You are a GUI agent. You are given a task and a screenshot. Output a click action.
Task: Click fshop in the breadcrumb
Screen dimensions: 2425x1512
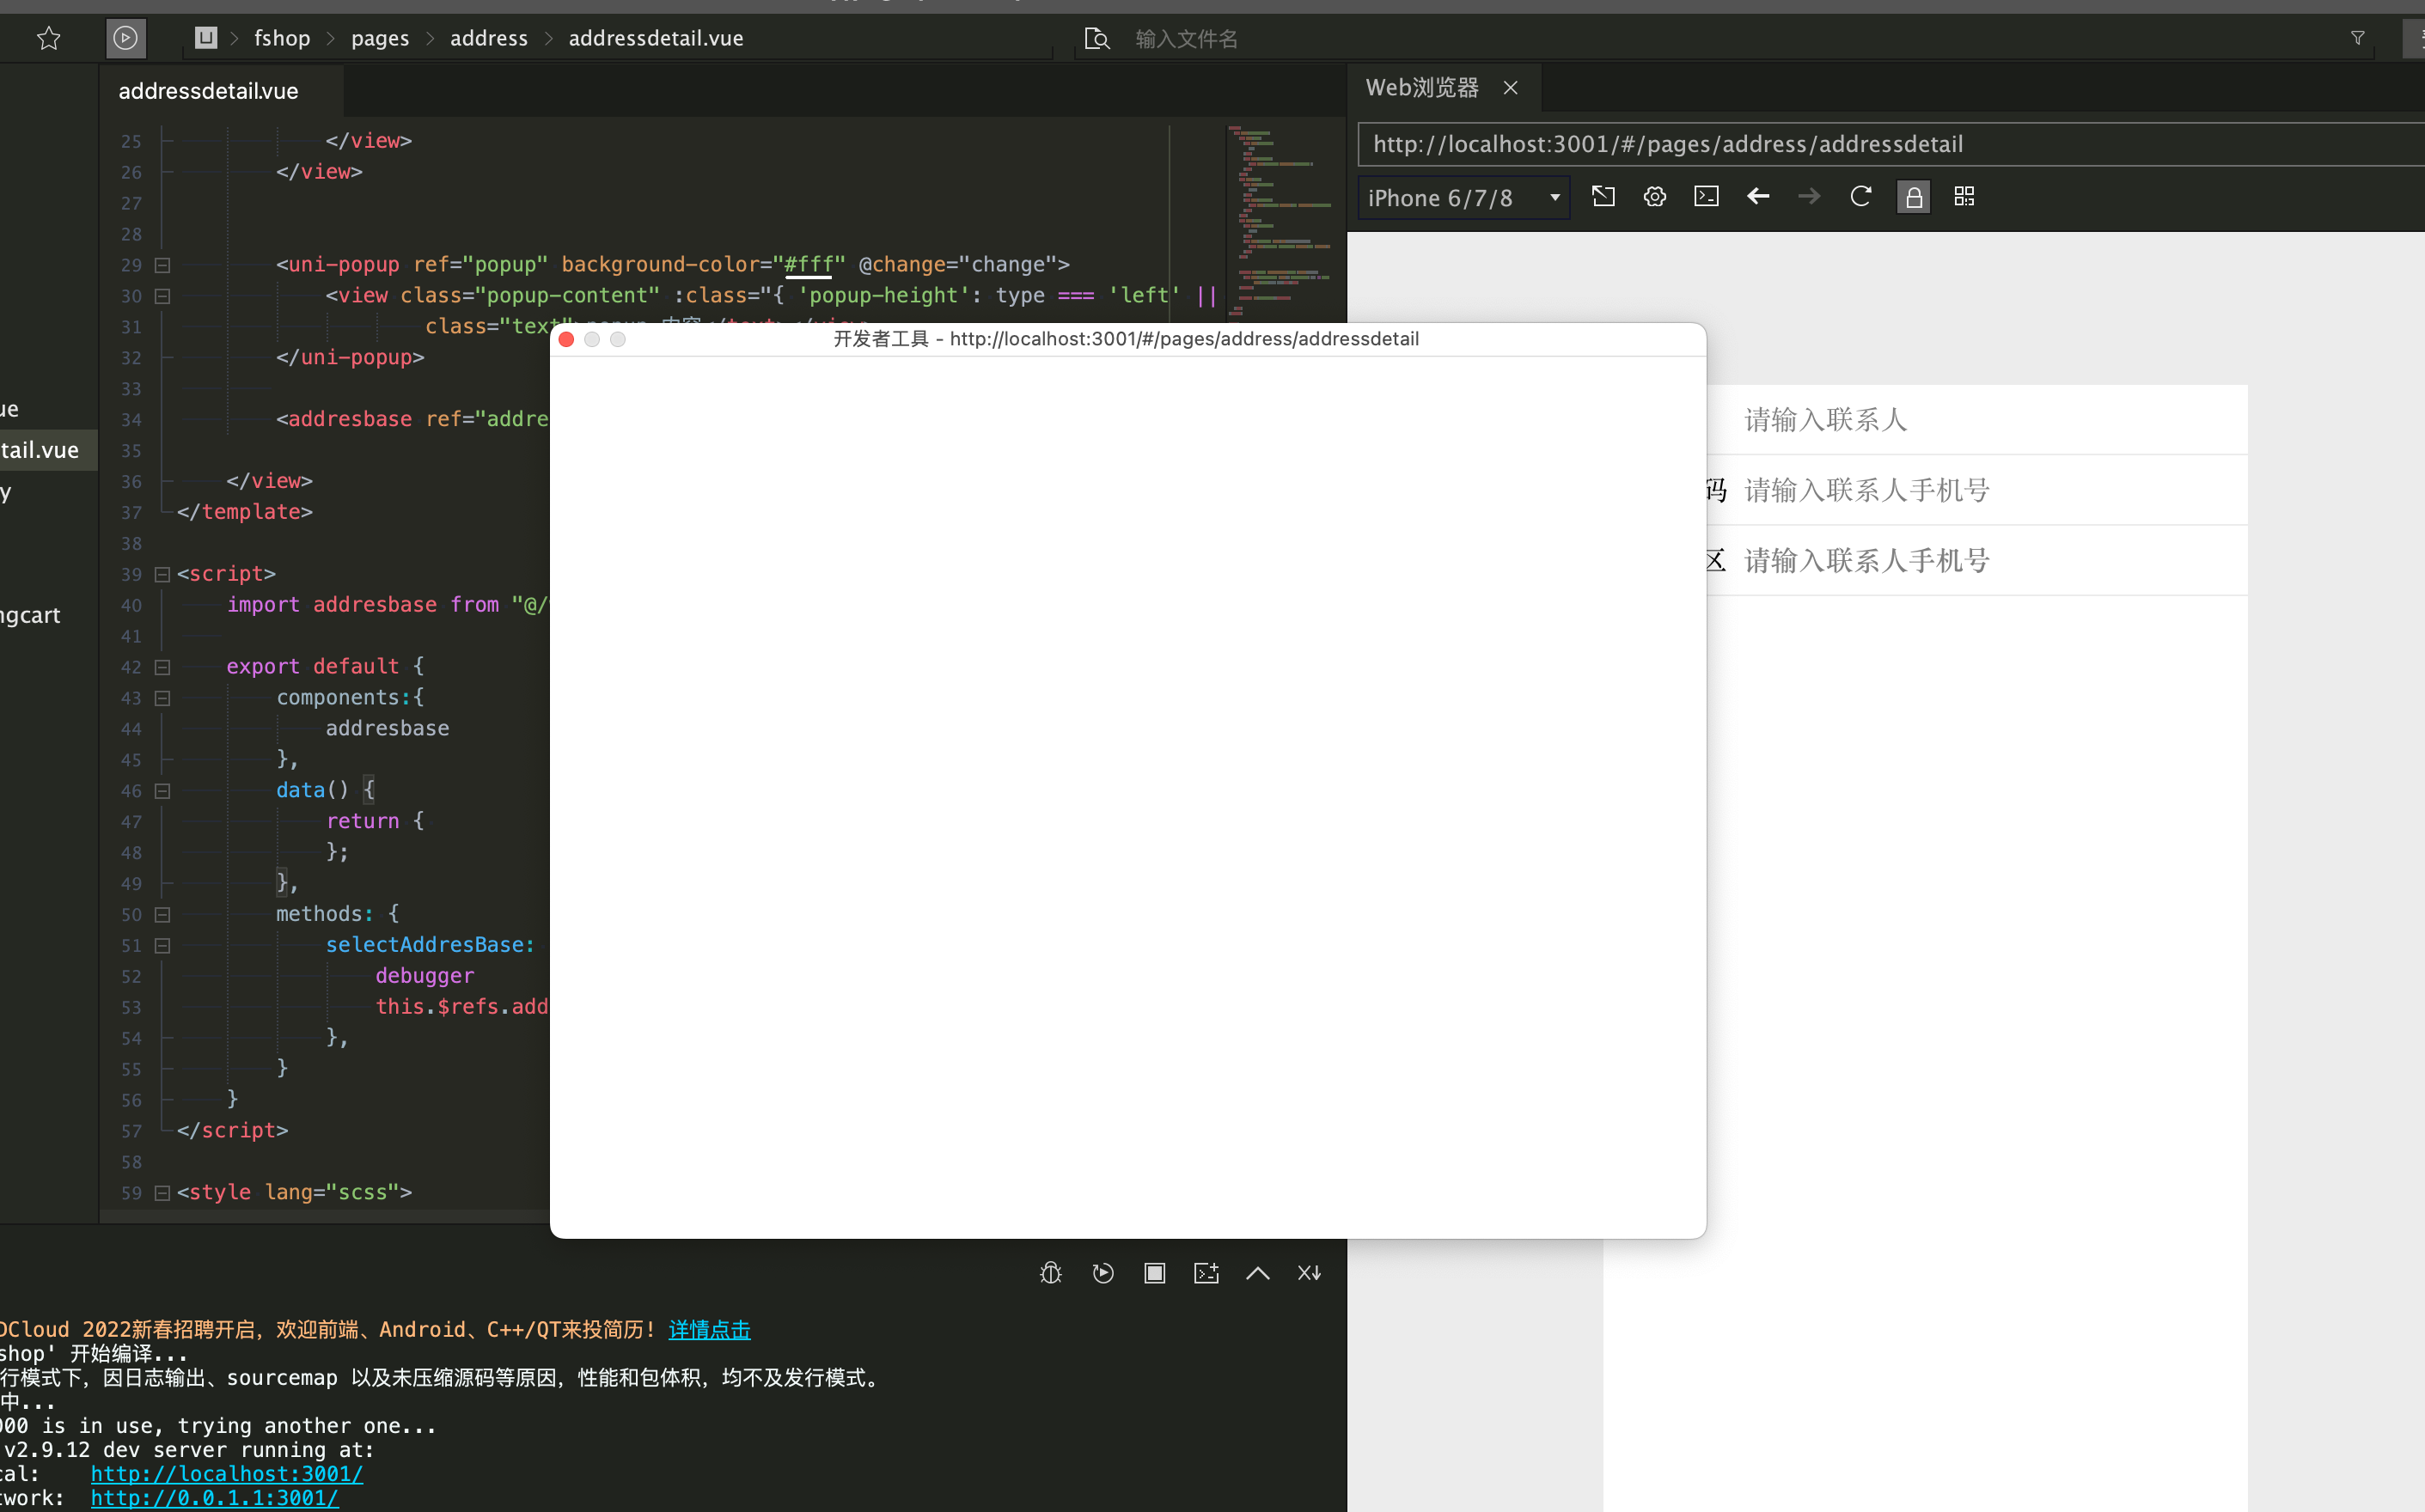(x=282, y=38)
